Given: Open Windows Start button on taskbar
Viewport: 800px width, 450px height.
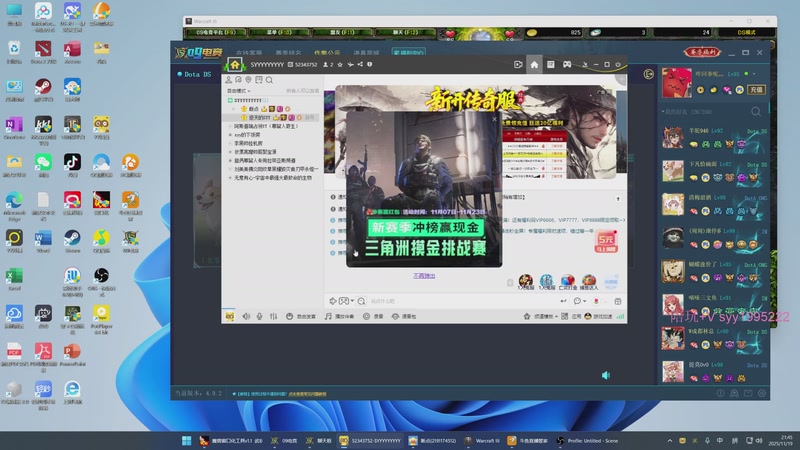Looking at the screenshot, I should (187, 441).
